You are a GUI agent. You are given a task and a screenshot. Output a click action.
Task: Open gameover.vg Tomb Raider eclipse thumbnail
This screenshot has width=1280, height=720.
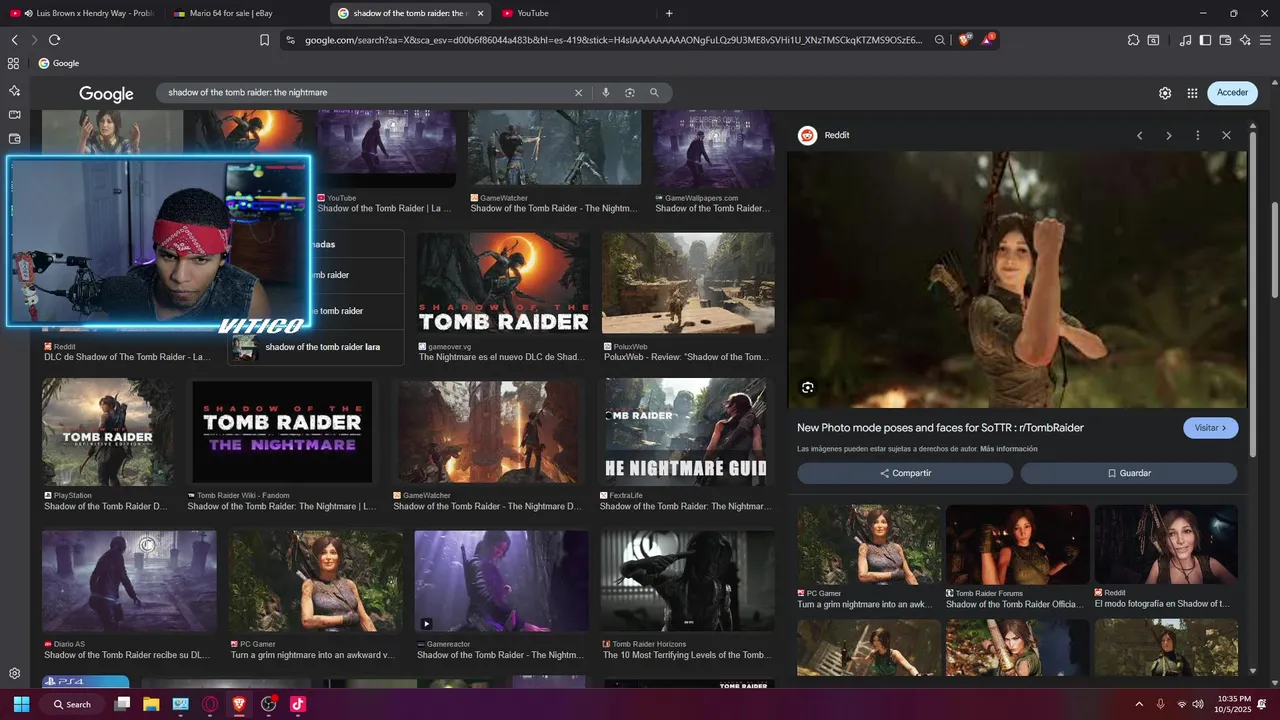point(503,284)
